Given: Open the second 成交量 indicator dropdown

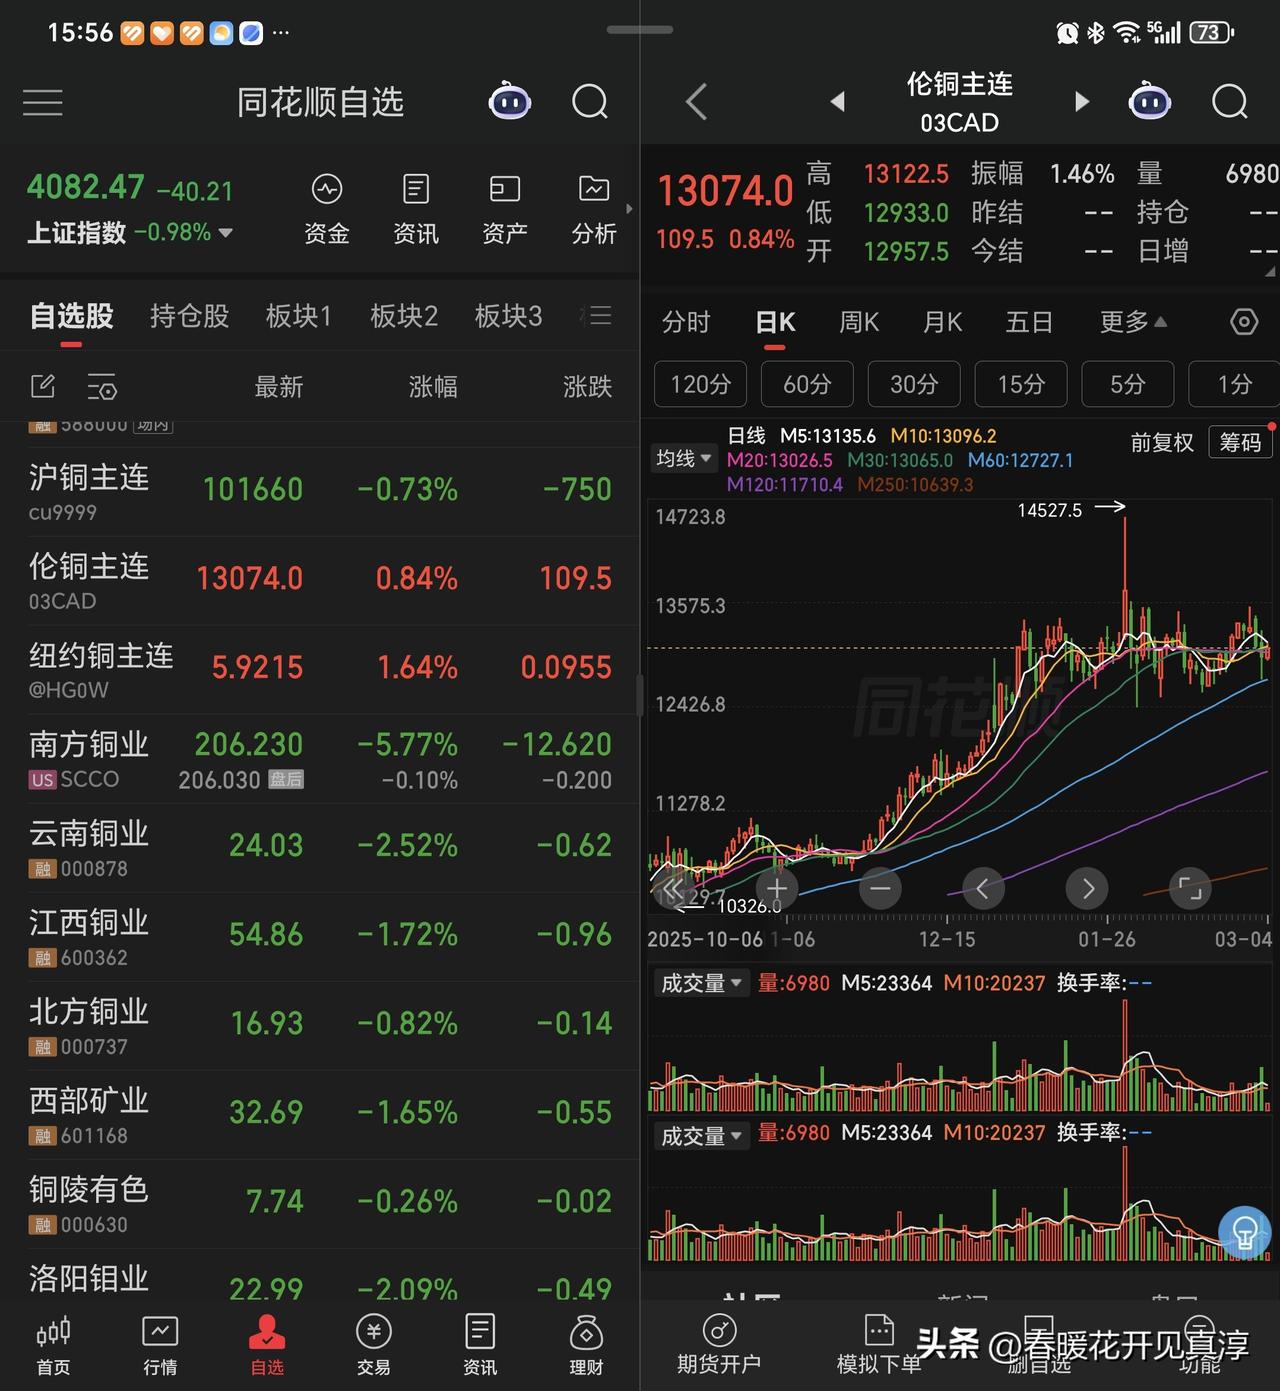Looking at the screenshot, I should point(701,1136).
